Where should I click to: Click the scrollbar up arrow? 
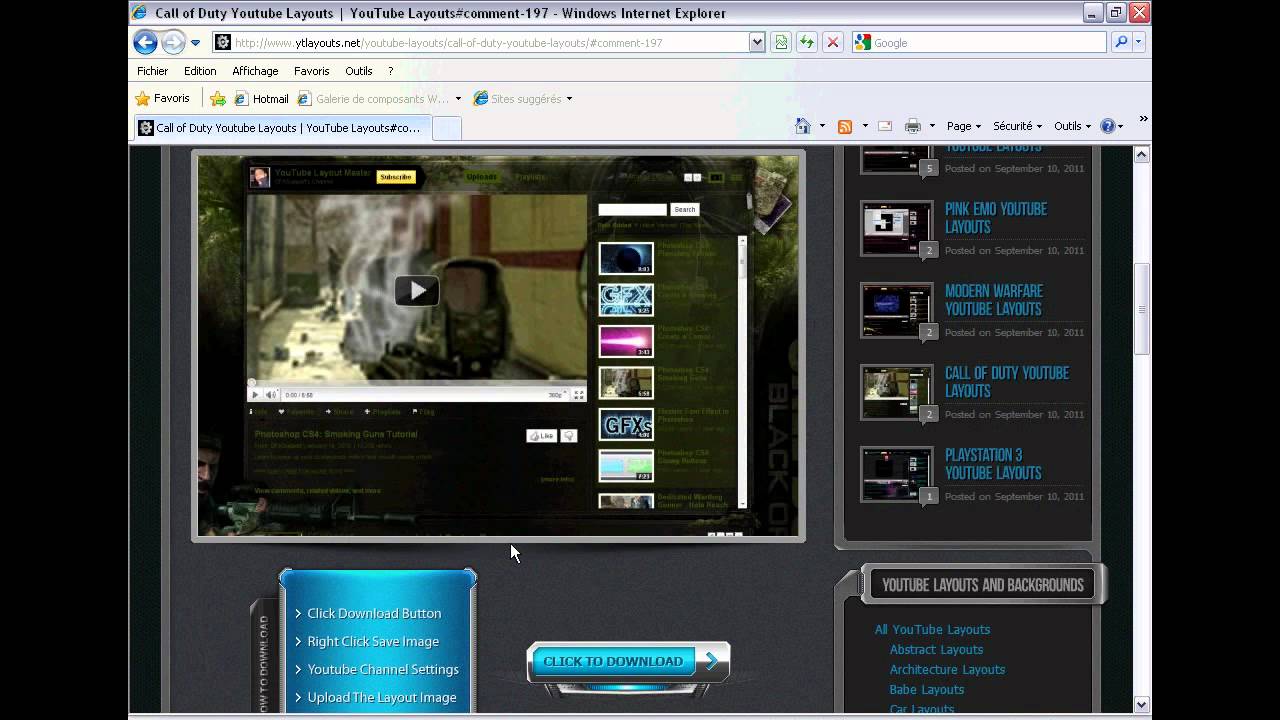pos(1142,154)
